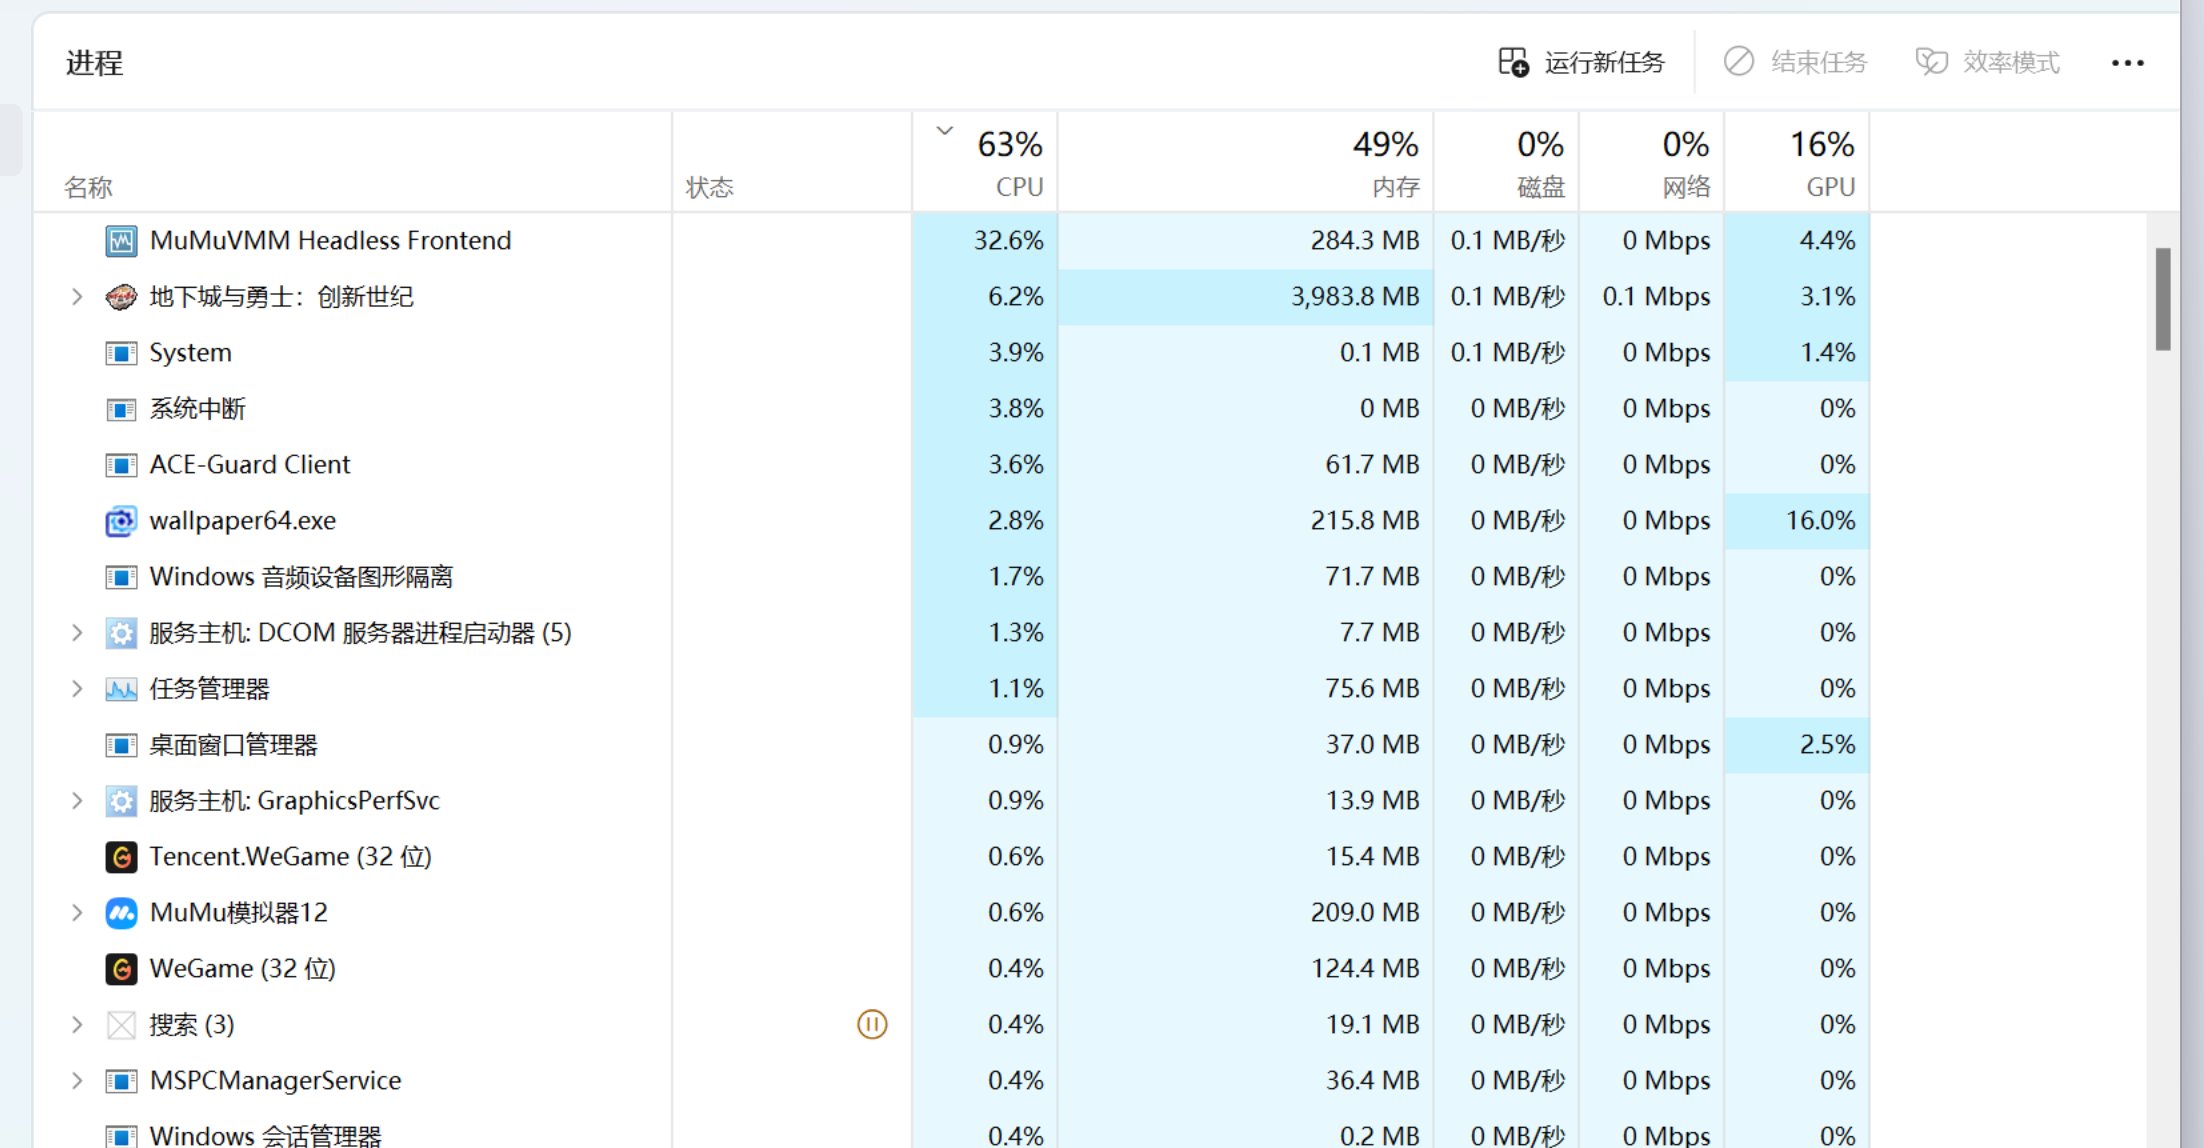Click the GraphicsPerfSvc service gear icon
Screen dimensions: 2204x1148
pyautogui.click(x=121, y=801)
